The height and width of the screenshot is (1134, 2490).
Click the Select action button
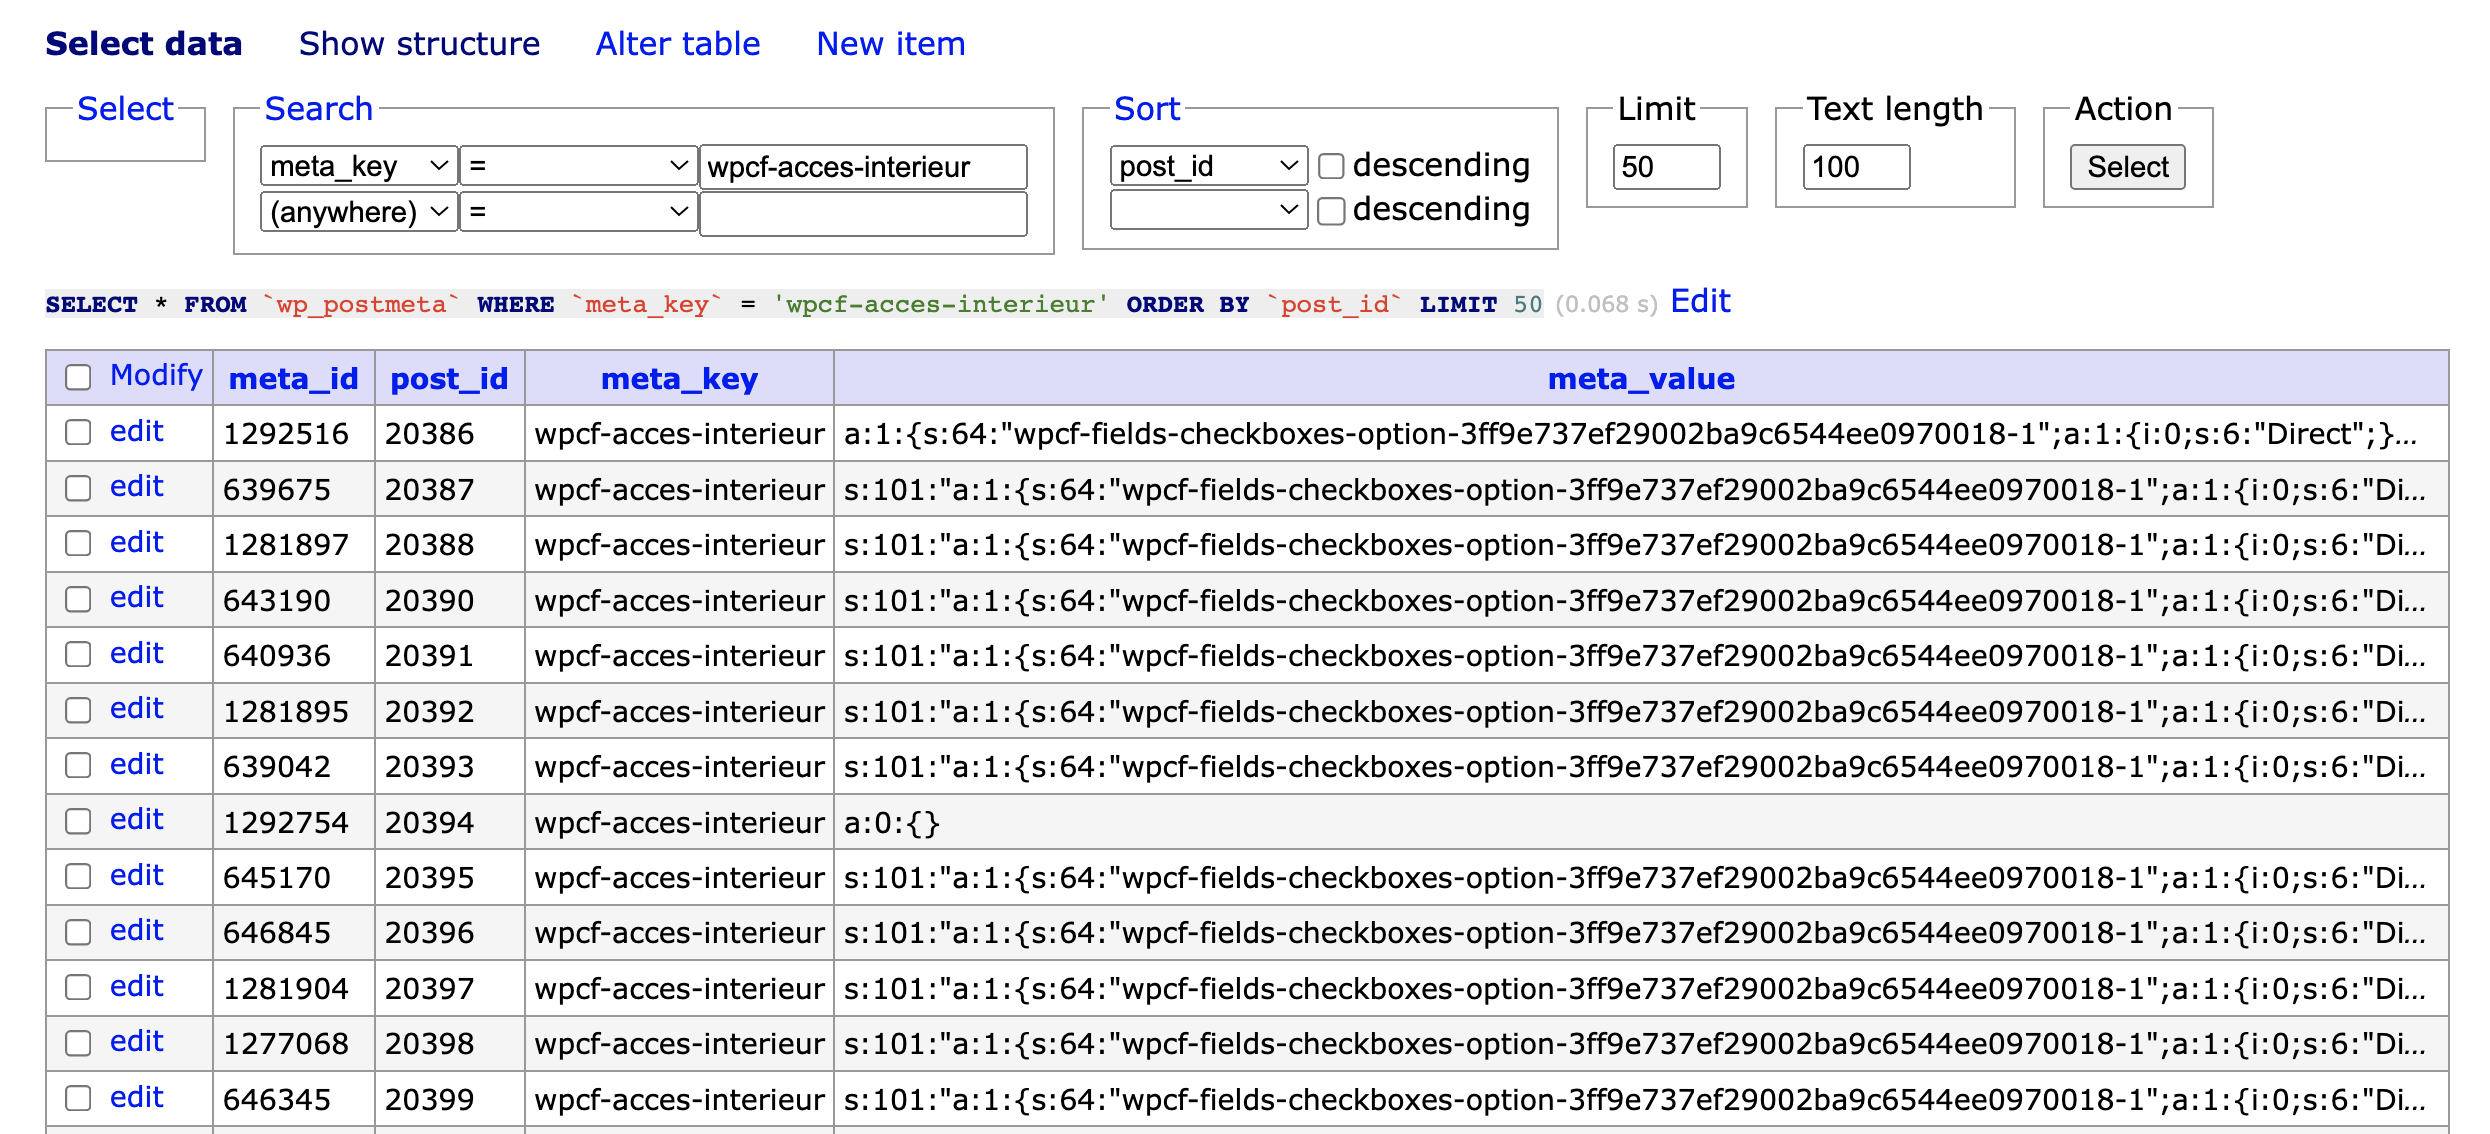tap(2128, 167)
